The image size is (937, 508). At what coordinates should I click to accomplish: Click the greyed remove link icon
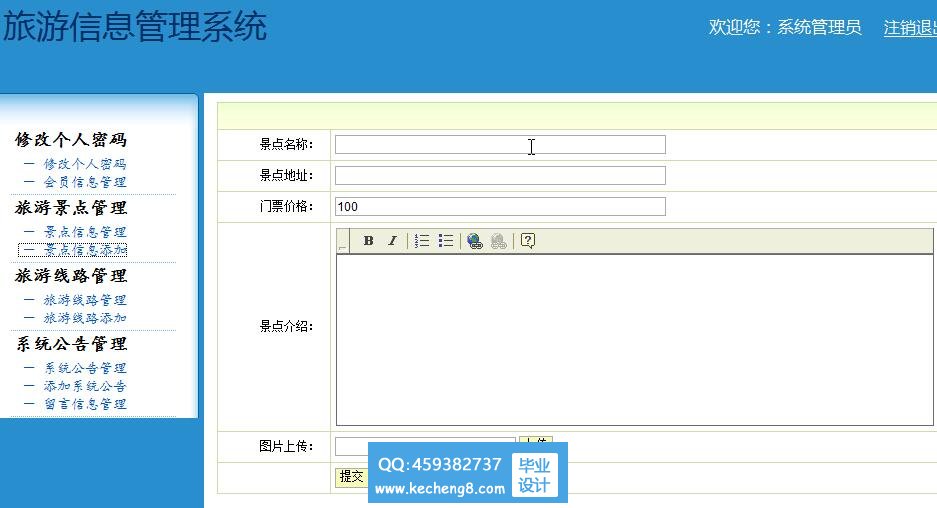coord(498,241)
